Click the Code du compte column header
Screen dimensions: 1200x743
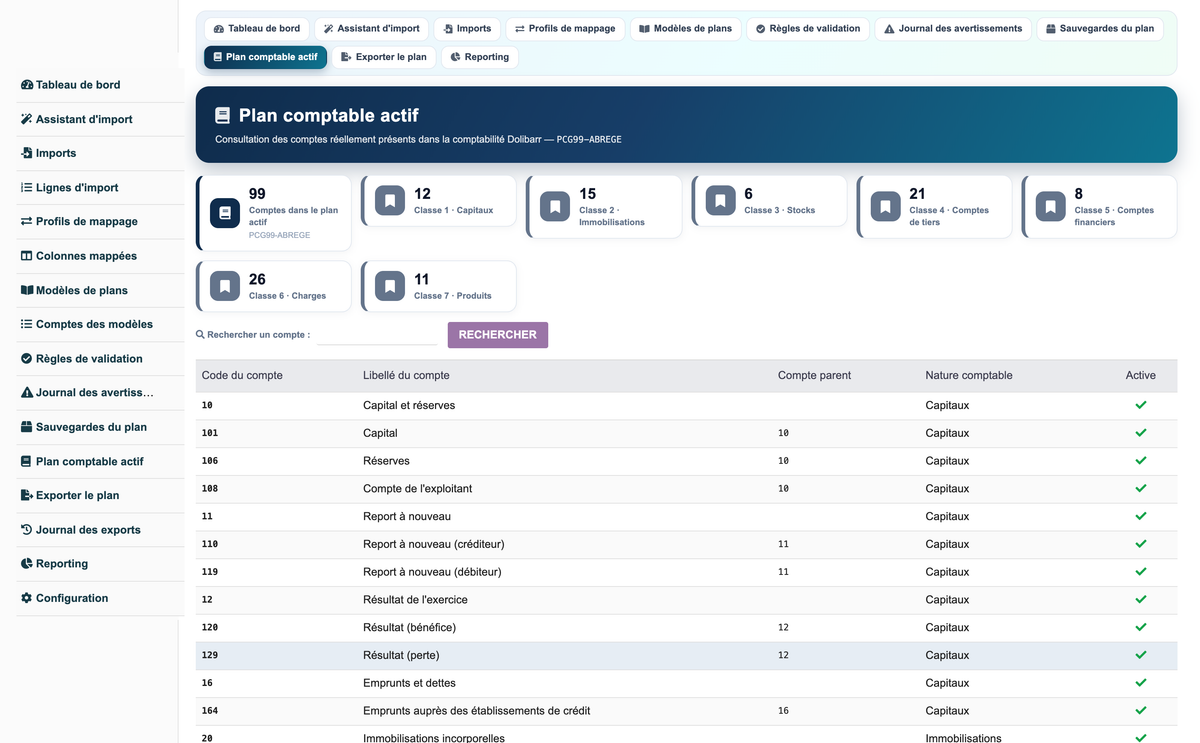[242, 376]
